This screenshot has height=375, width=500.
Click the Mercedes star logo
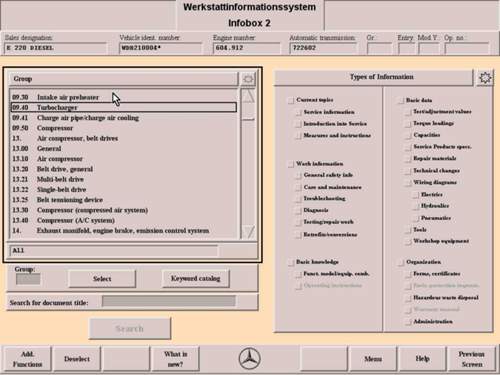(x=249, y=359)
